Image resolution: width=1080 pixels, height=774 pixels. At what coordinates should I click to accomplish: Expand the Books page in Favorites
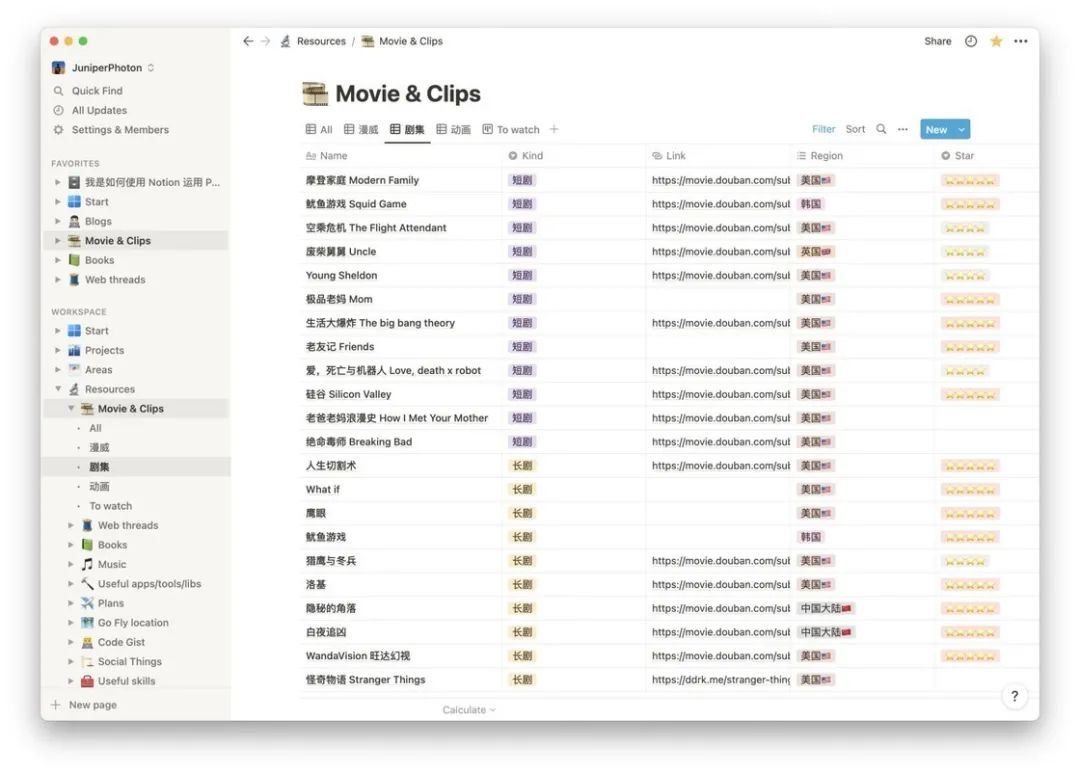[x=58, y=260]
